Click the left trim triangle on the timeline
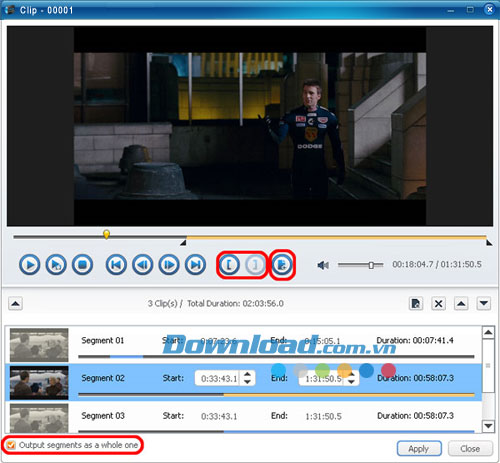 coord(183,243)
